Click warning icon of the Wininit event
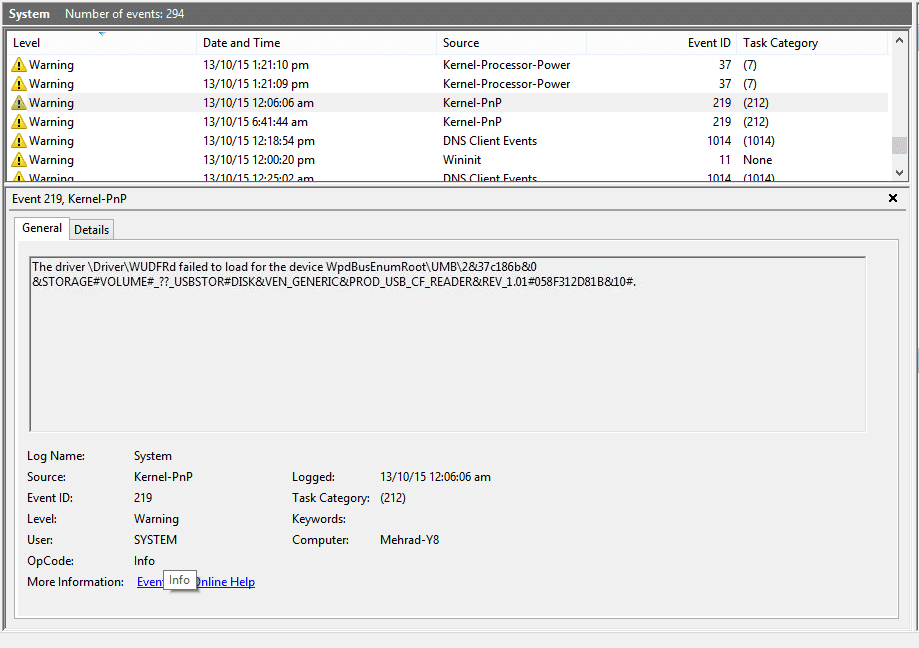The image size is (919, 648). pyautogui.click(x=18, y=160)
